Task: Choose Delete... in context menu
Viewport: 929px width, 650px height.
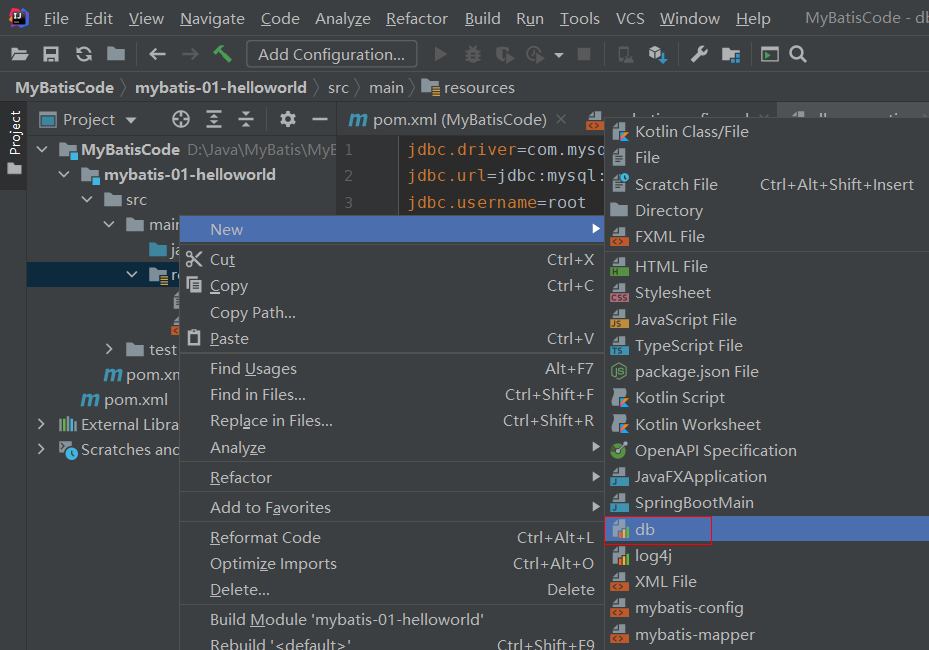Action: (x=392, y=590)
